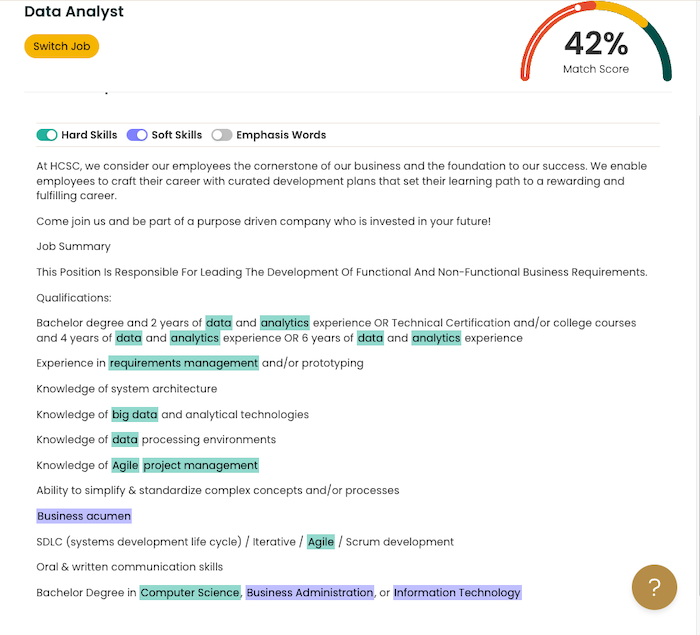Click the 'Qualifications:' heading text
700x635 pixels.
pyautogui.click(x=74, y=298)
